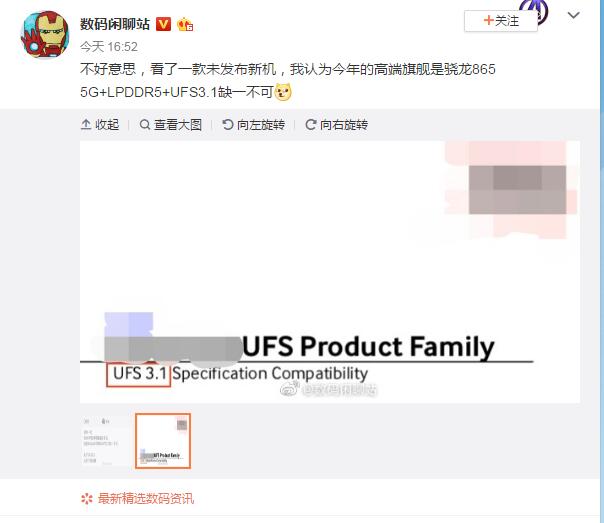Click the doge emoji in post

[283, 92]
